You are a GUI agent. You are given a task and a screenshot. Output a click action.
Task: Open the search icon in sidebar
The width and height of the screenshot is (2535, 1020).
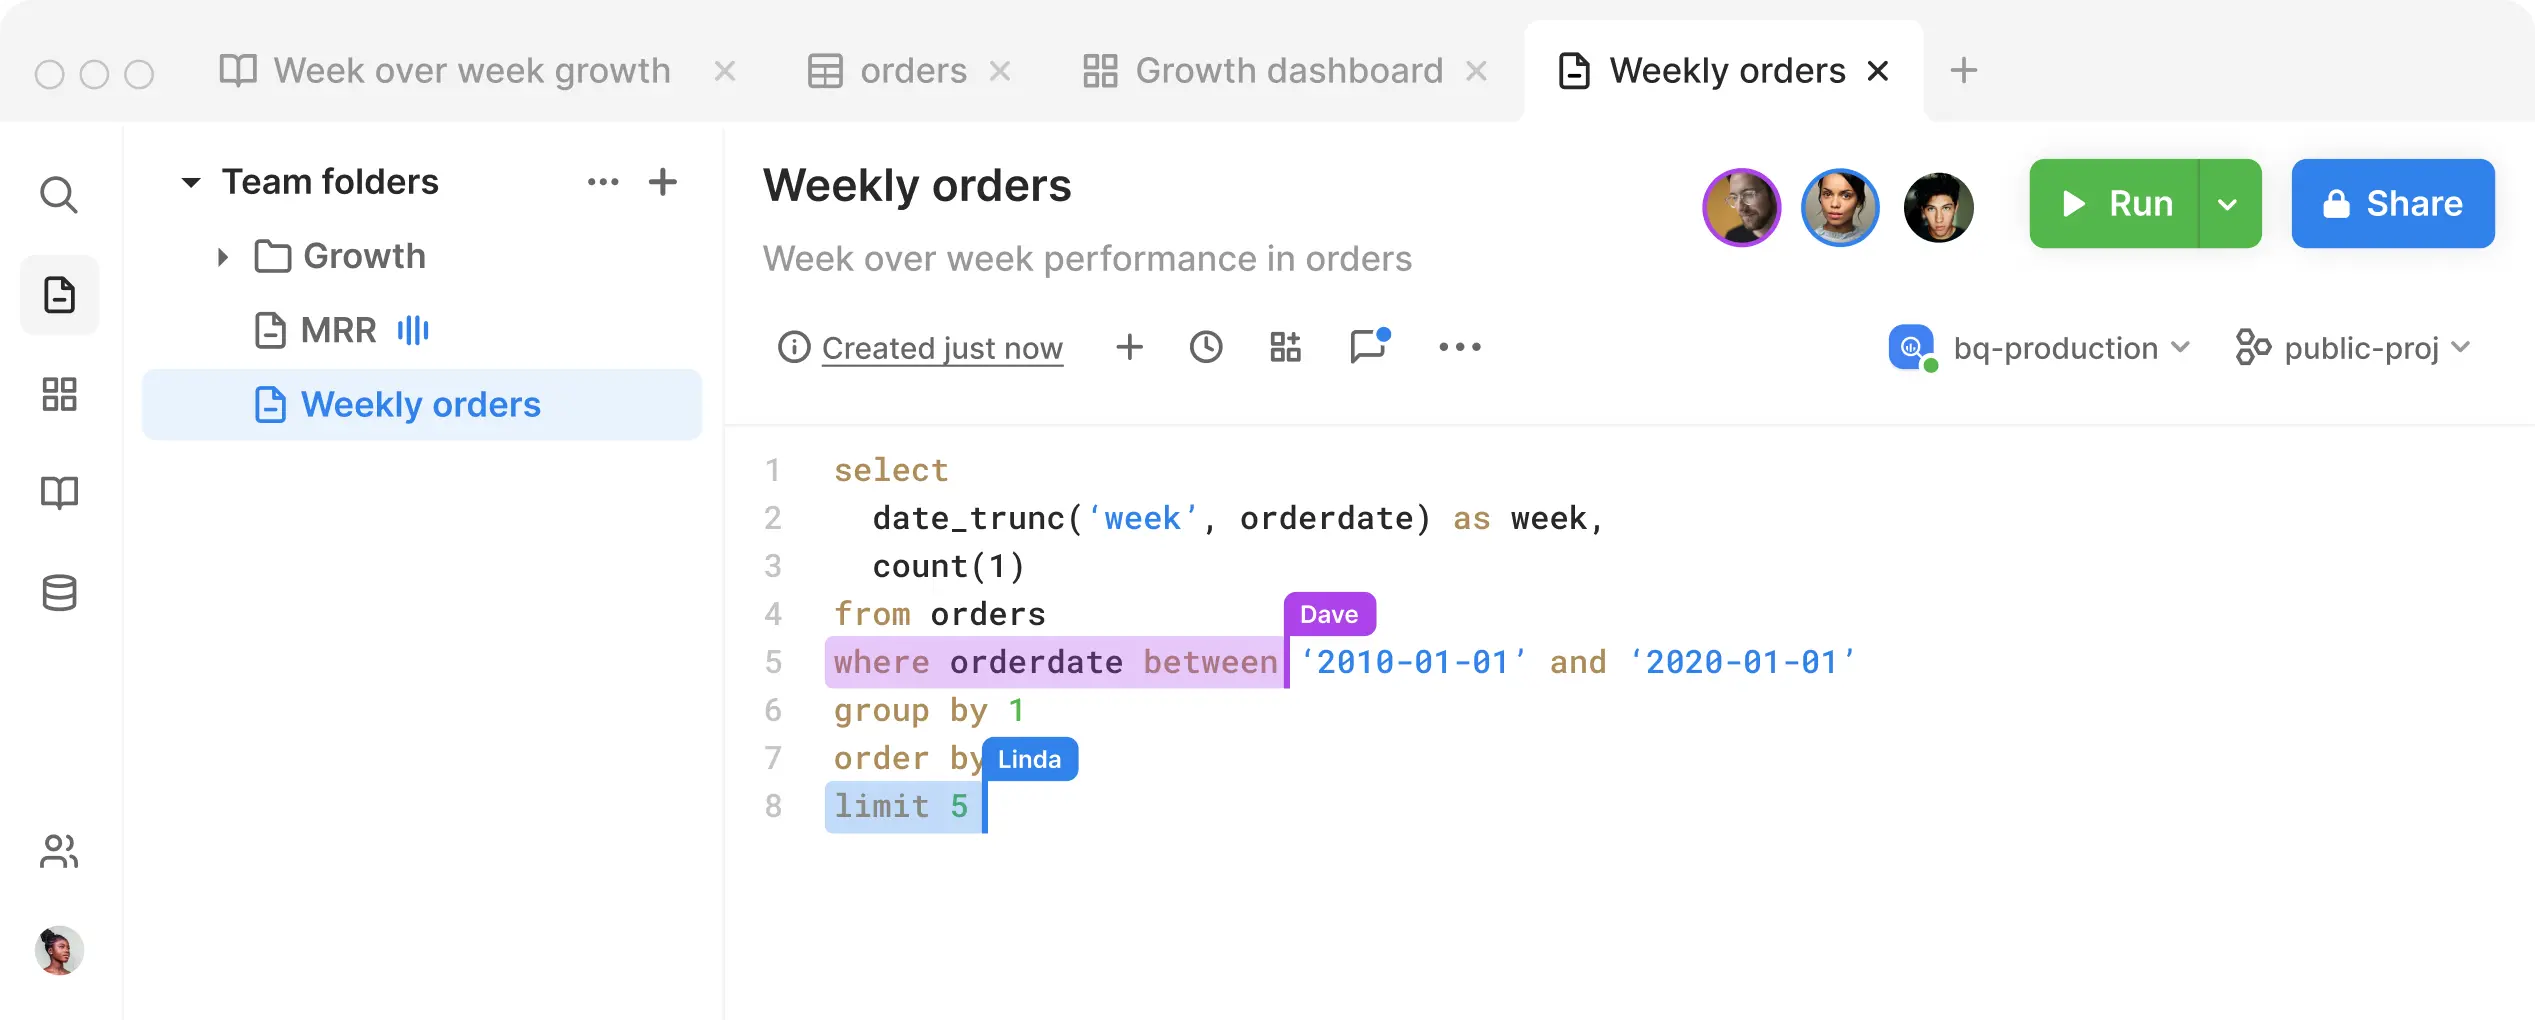(59, 195)
